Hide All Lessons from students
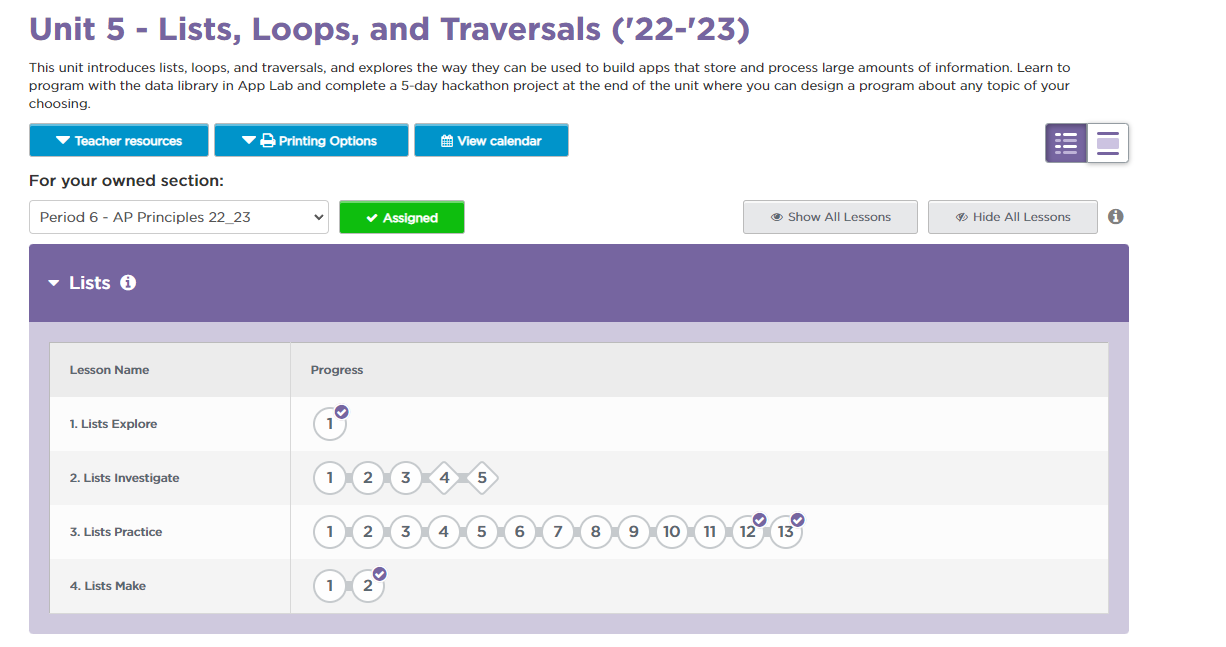Screen dimensions: 1226x647 tap(1012, 217)
